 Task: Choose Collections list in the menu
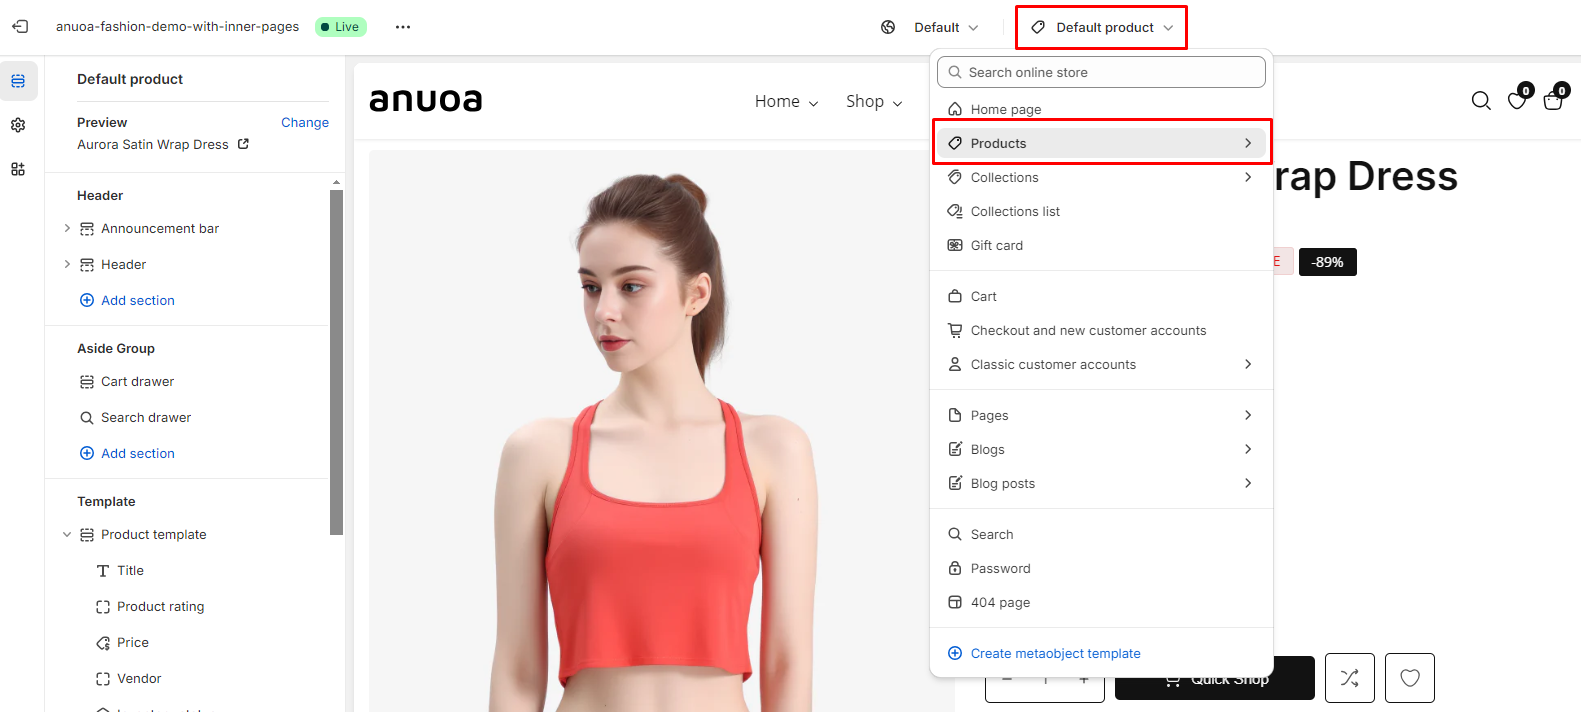click(x=1015, y=211)
